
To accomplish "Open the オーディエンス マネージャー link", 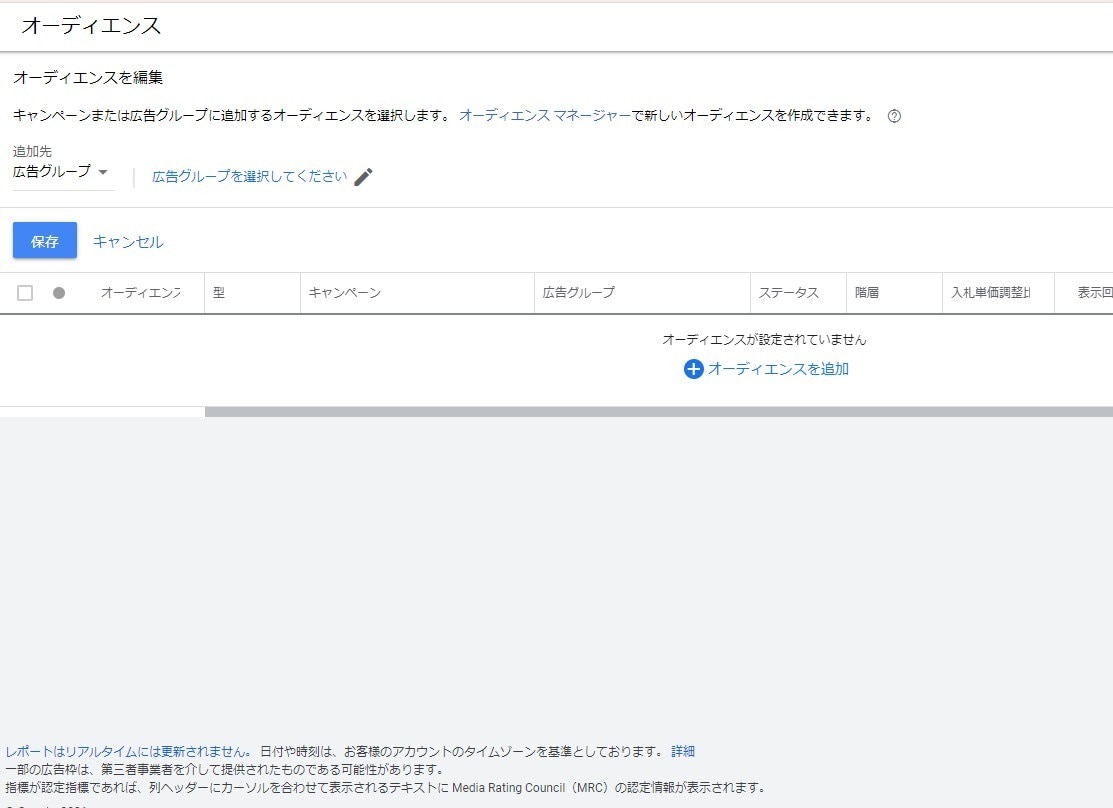I will [545, 115].
